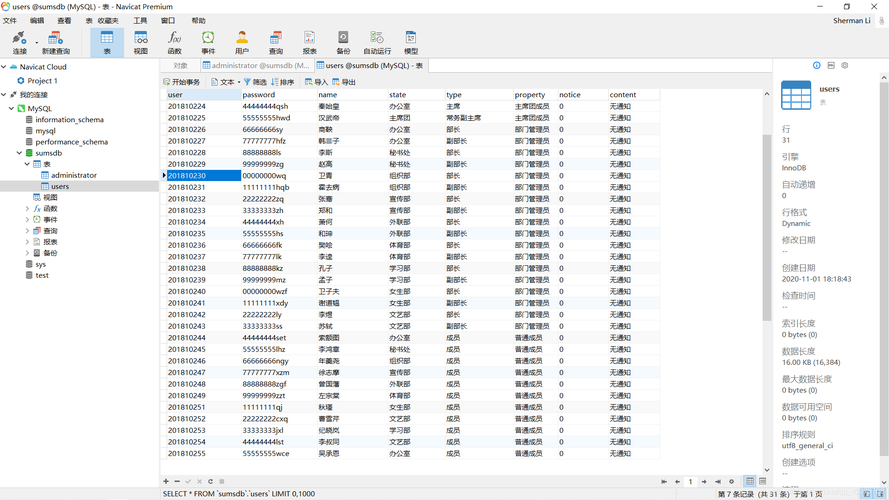The height and width of the screenshot is (500, 889).
Task: Add a new record with plus icon
Action: tap(166, 481)
